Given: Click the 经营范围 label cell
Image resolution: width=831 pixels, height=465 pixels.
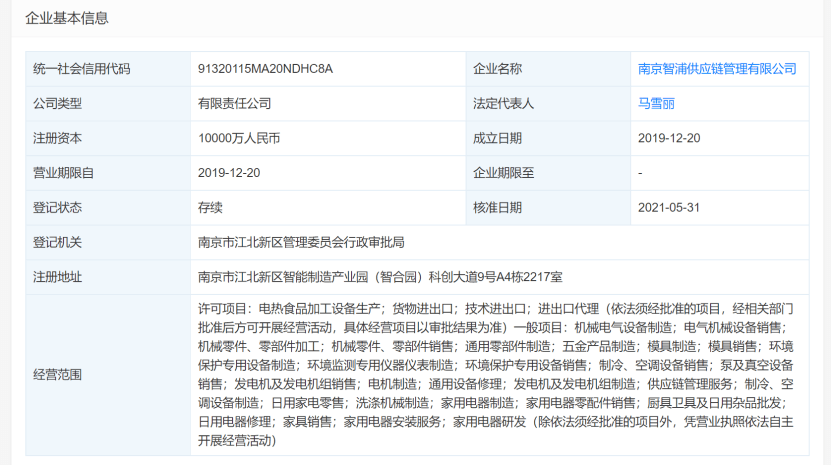Looking at the screenshot, I should [x=108, y=375].
